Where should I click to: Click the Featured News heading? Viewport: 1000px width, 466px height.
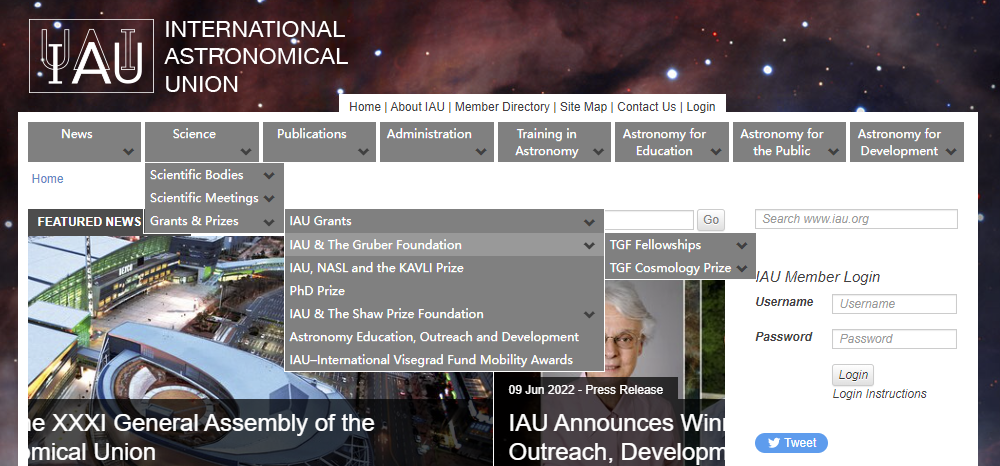[89, 222]
